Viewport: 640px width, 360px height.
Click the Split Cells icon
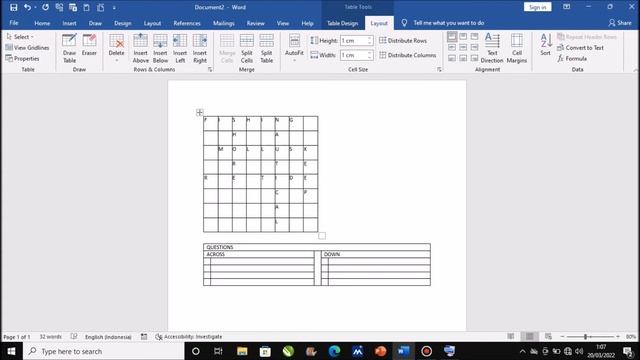(247, 48)
